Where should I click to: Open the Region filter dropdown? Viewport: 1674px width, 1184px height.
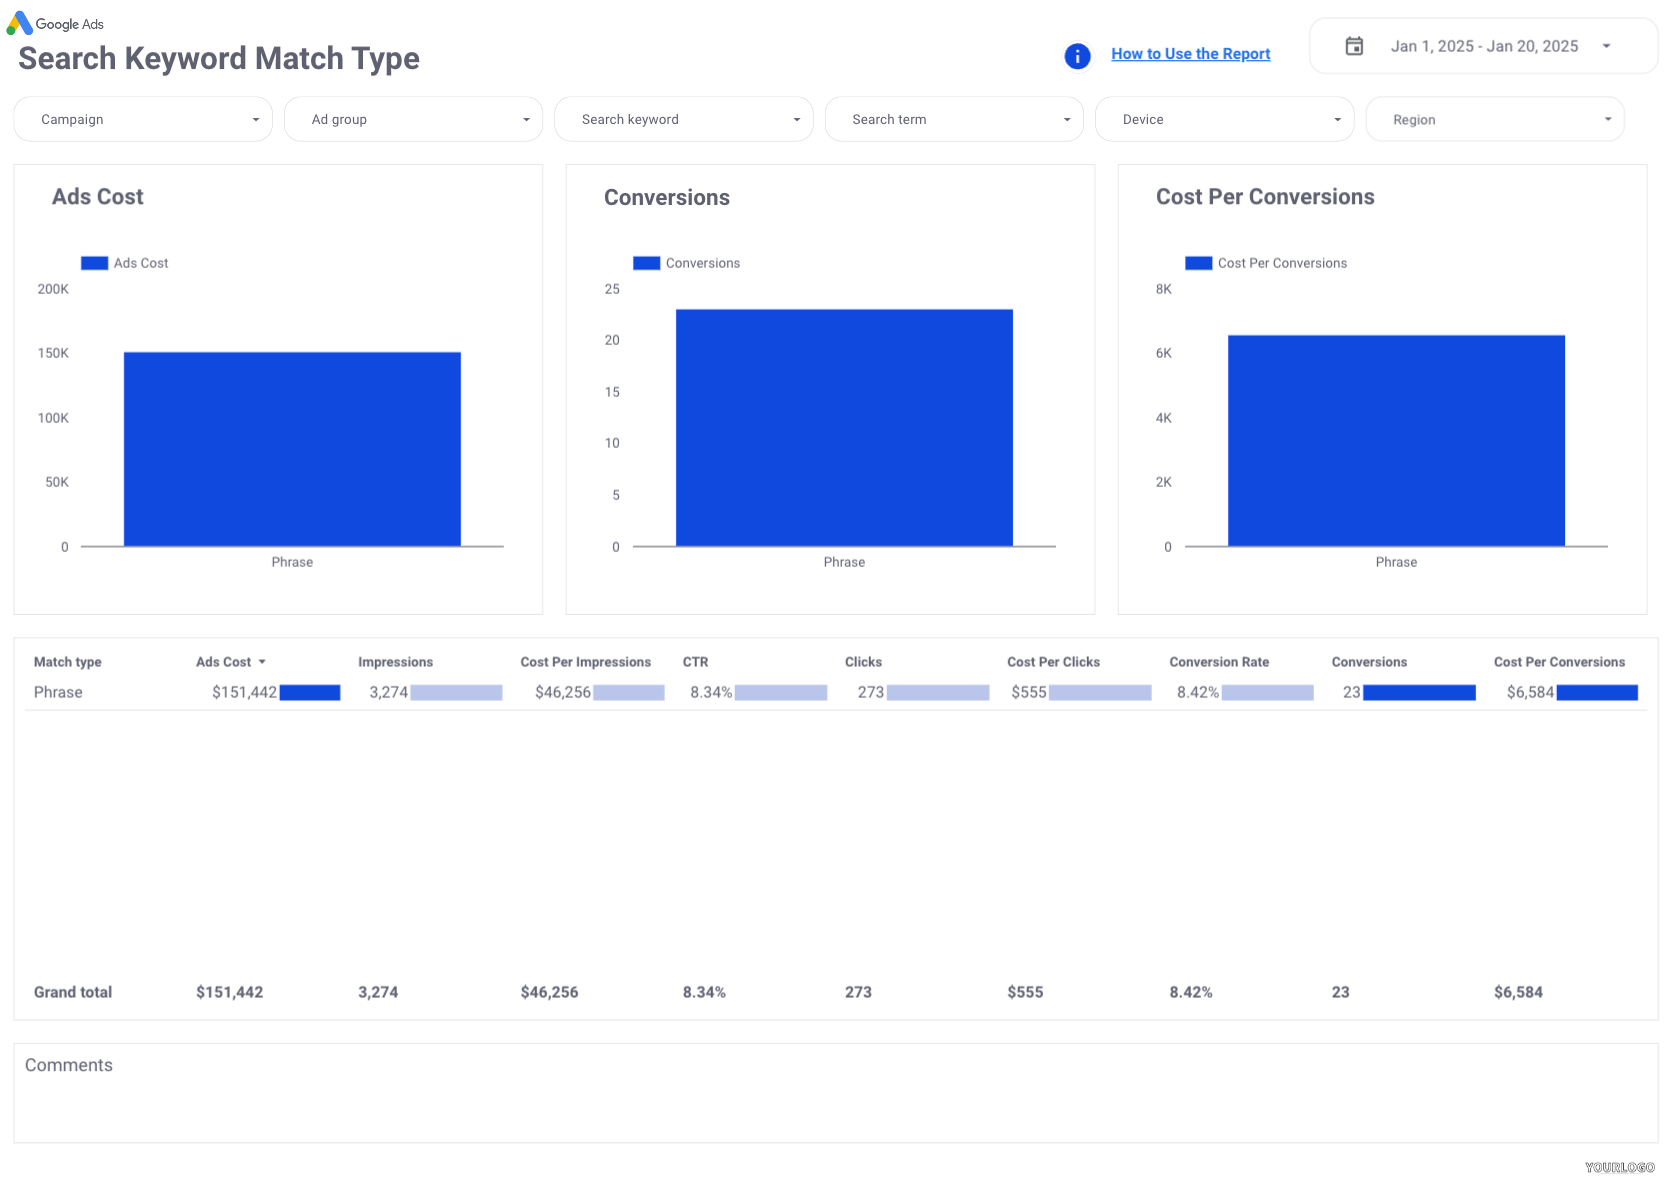click(1494, 119)
